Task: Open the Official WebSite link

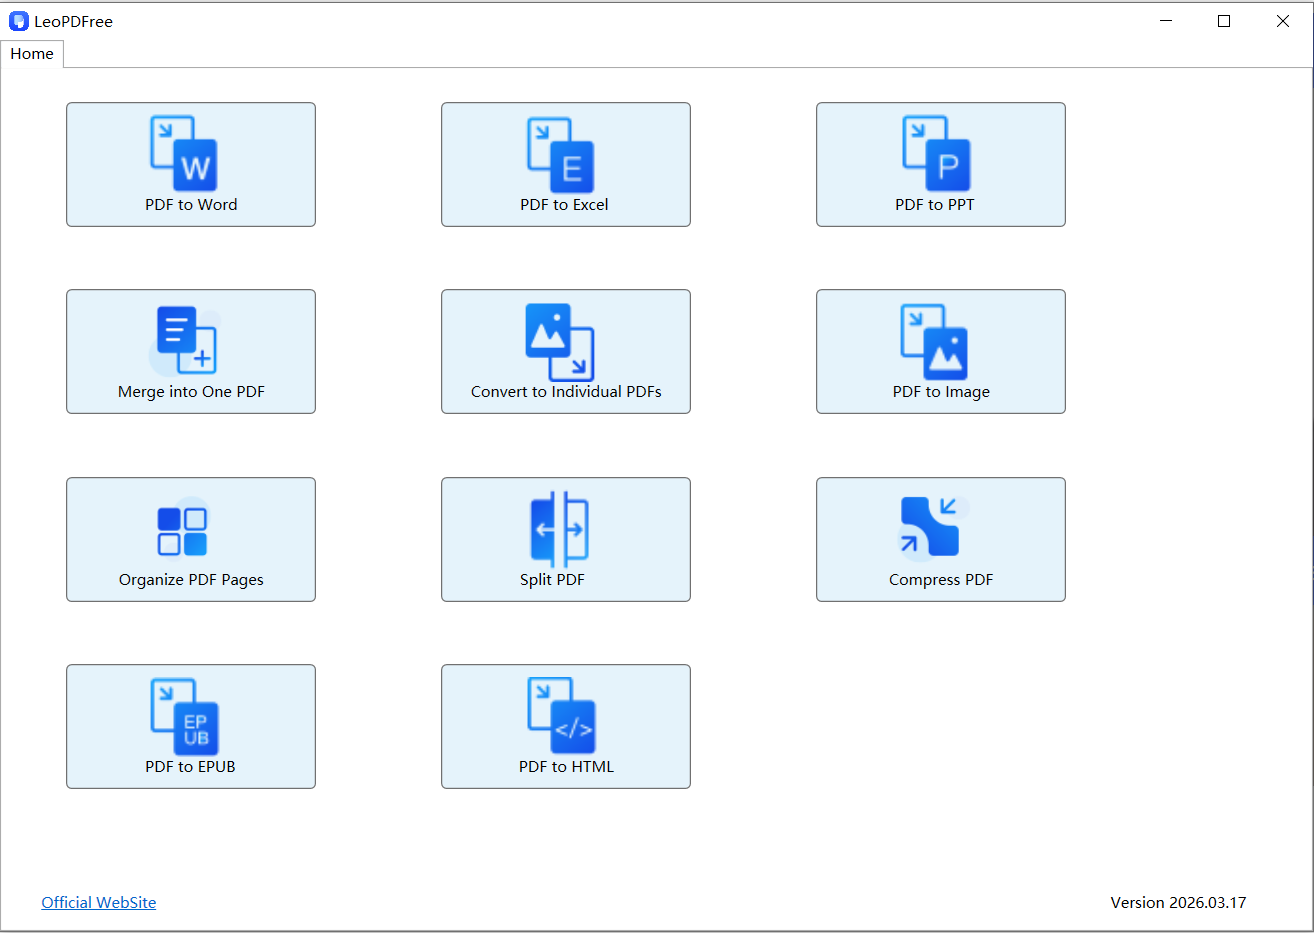Action: [98, 902]
